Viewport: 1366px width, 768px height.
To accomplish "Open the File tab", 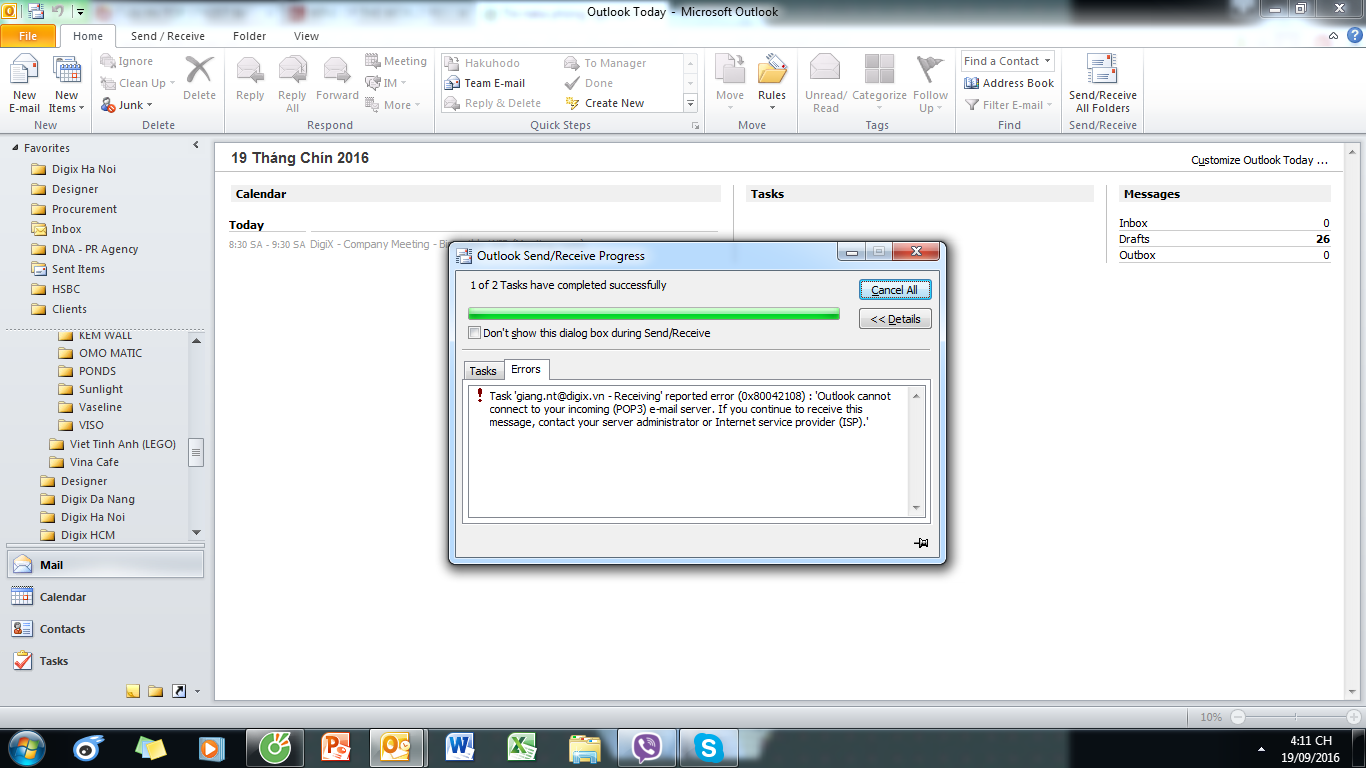I will tap(28, 36).
